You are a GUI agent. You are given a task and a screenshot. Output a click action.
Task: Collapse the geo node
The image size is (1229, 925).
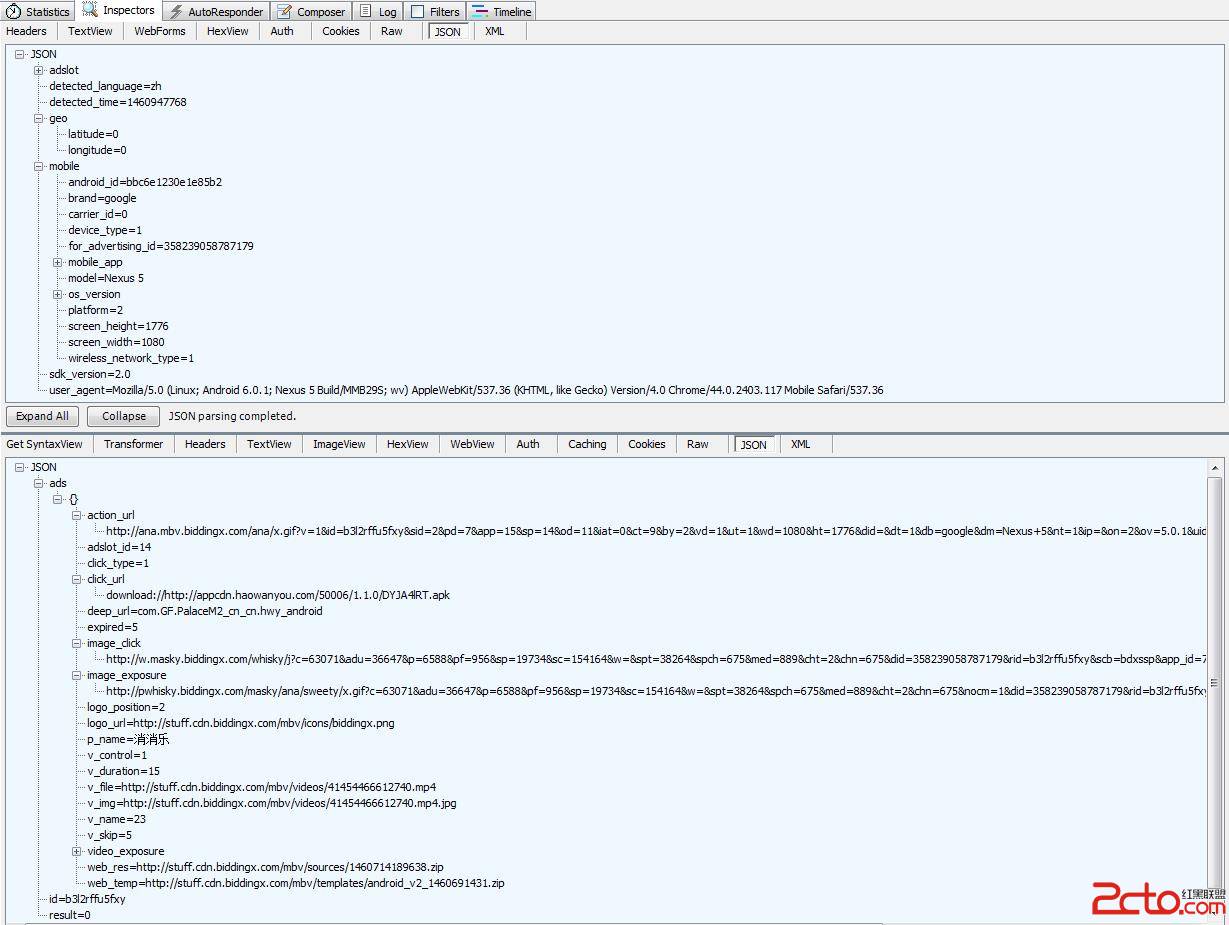click(x=39, y=118)
